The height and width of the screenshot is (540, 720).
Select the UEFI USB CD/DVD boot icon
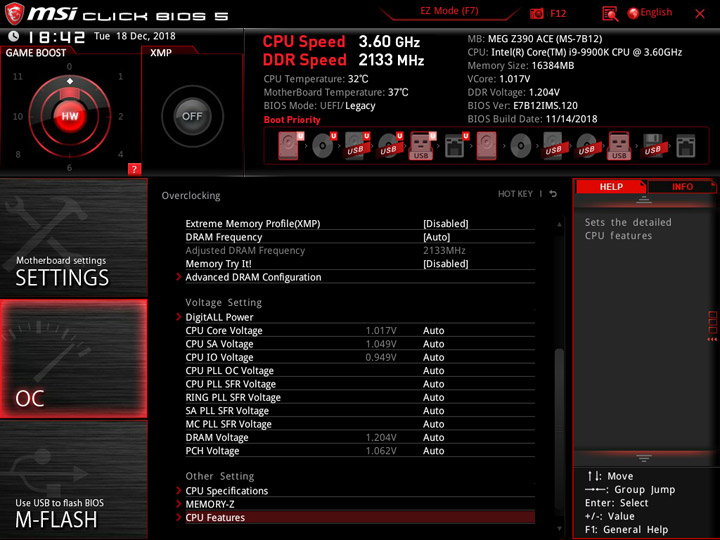coord(390,146)
